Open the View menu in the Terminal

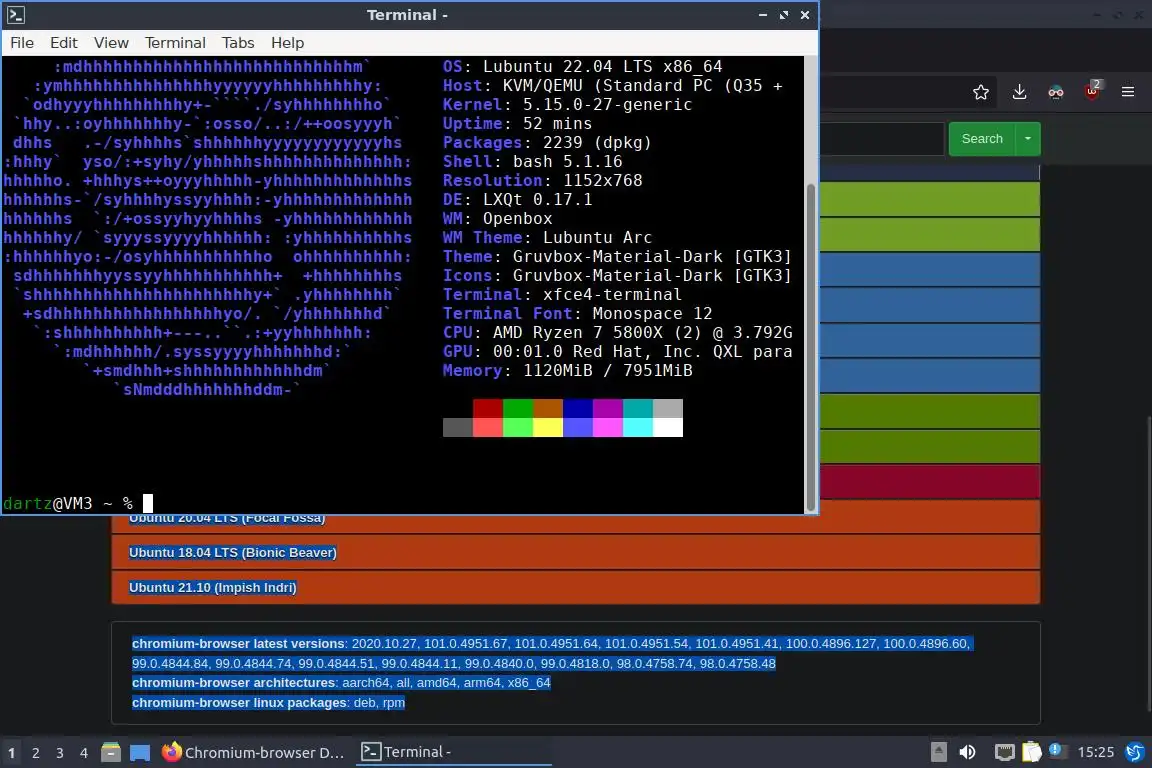pos(111,43)
